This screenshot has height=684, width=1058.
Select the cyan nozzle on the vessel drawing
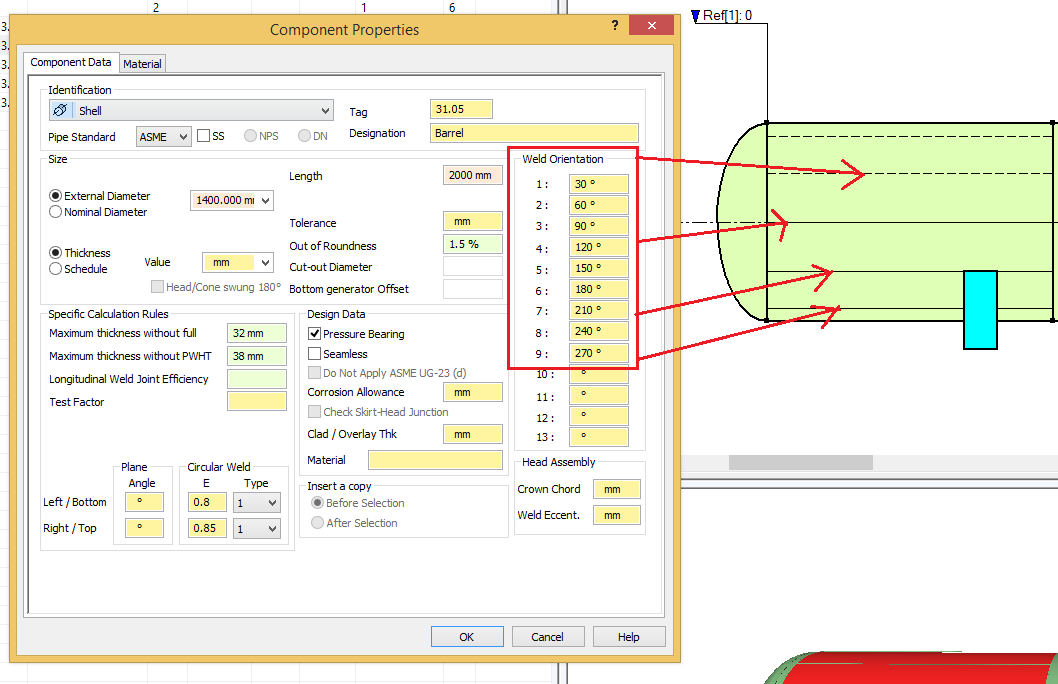pos(980,310)
